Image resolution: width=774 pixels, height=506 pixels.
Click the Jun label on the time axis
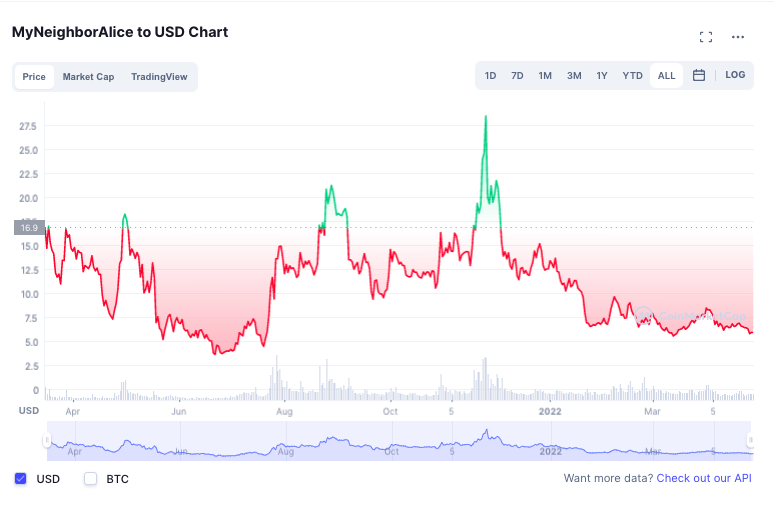[x=179, y=411]
